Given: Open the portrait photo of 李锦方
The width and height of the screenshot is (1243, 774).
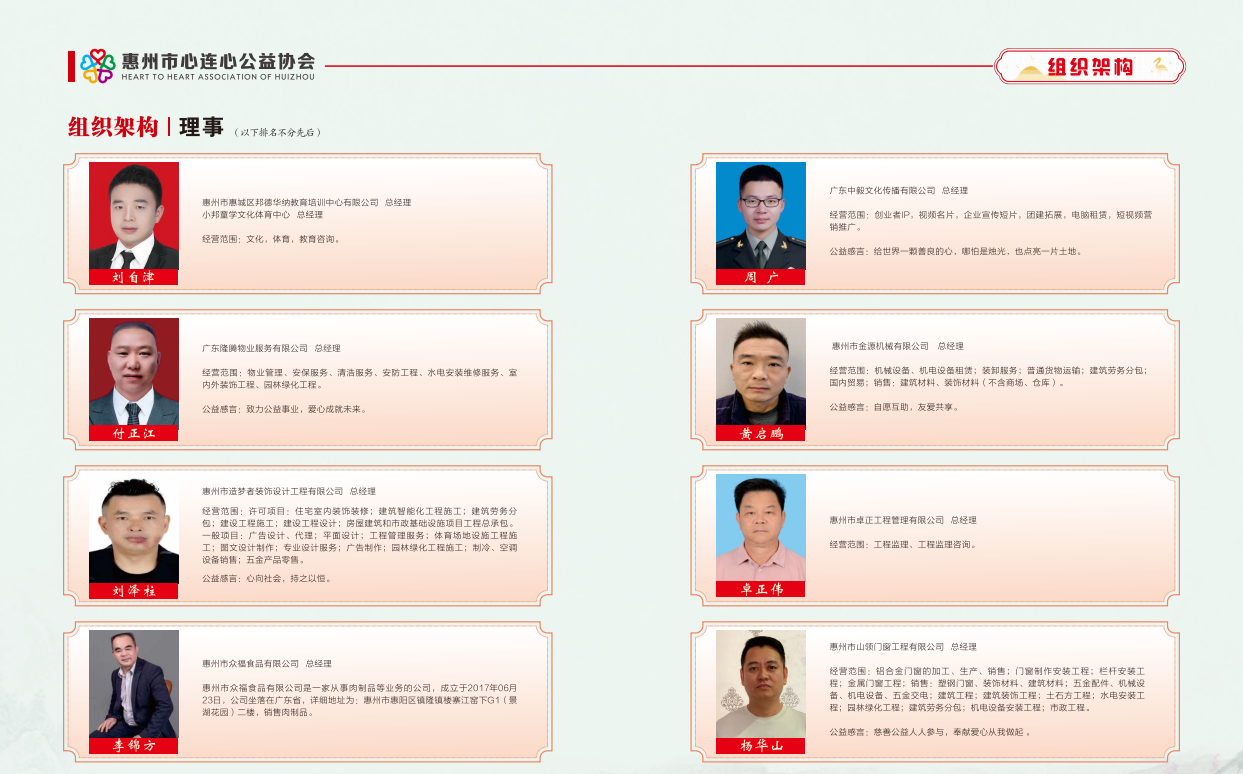Looking at the screenshot, I should pos(134,683).
